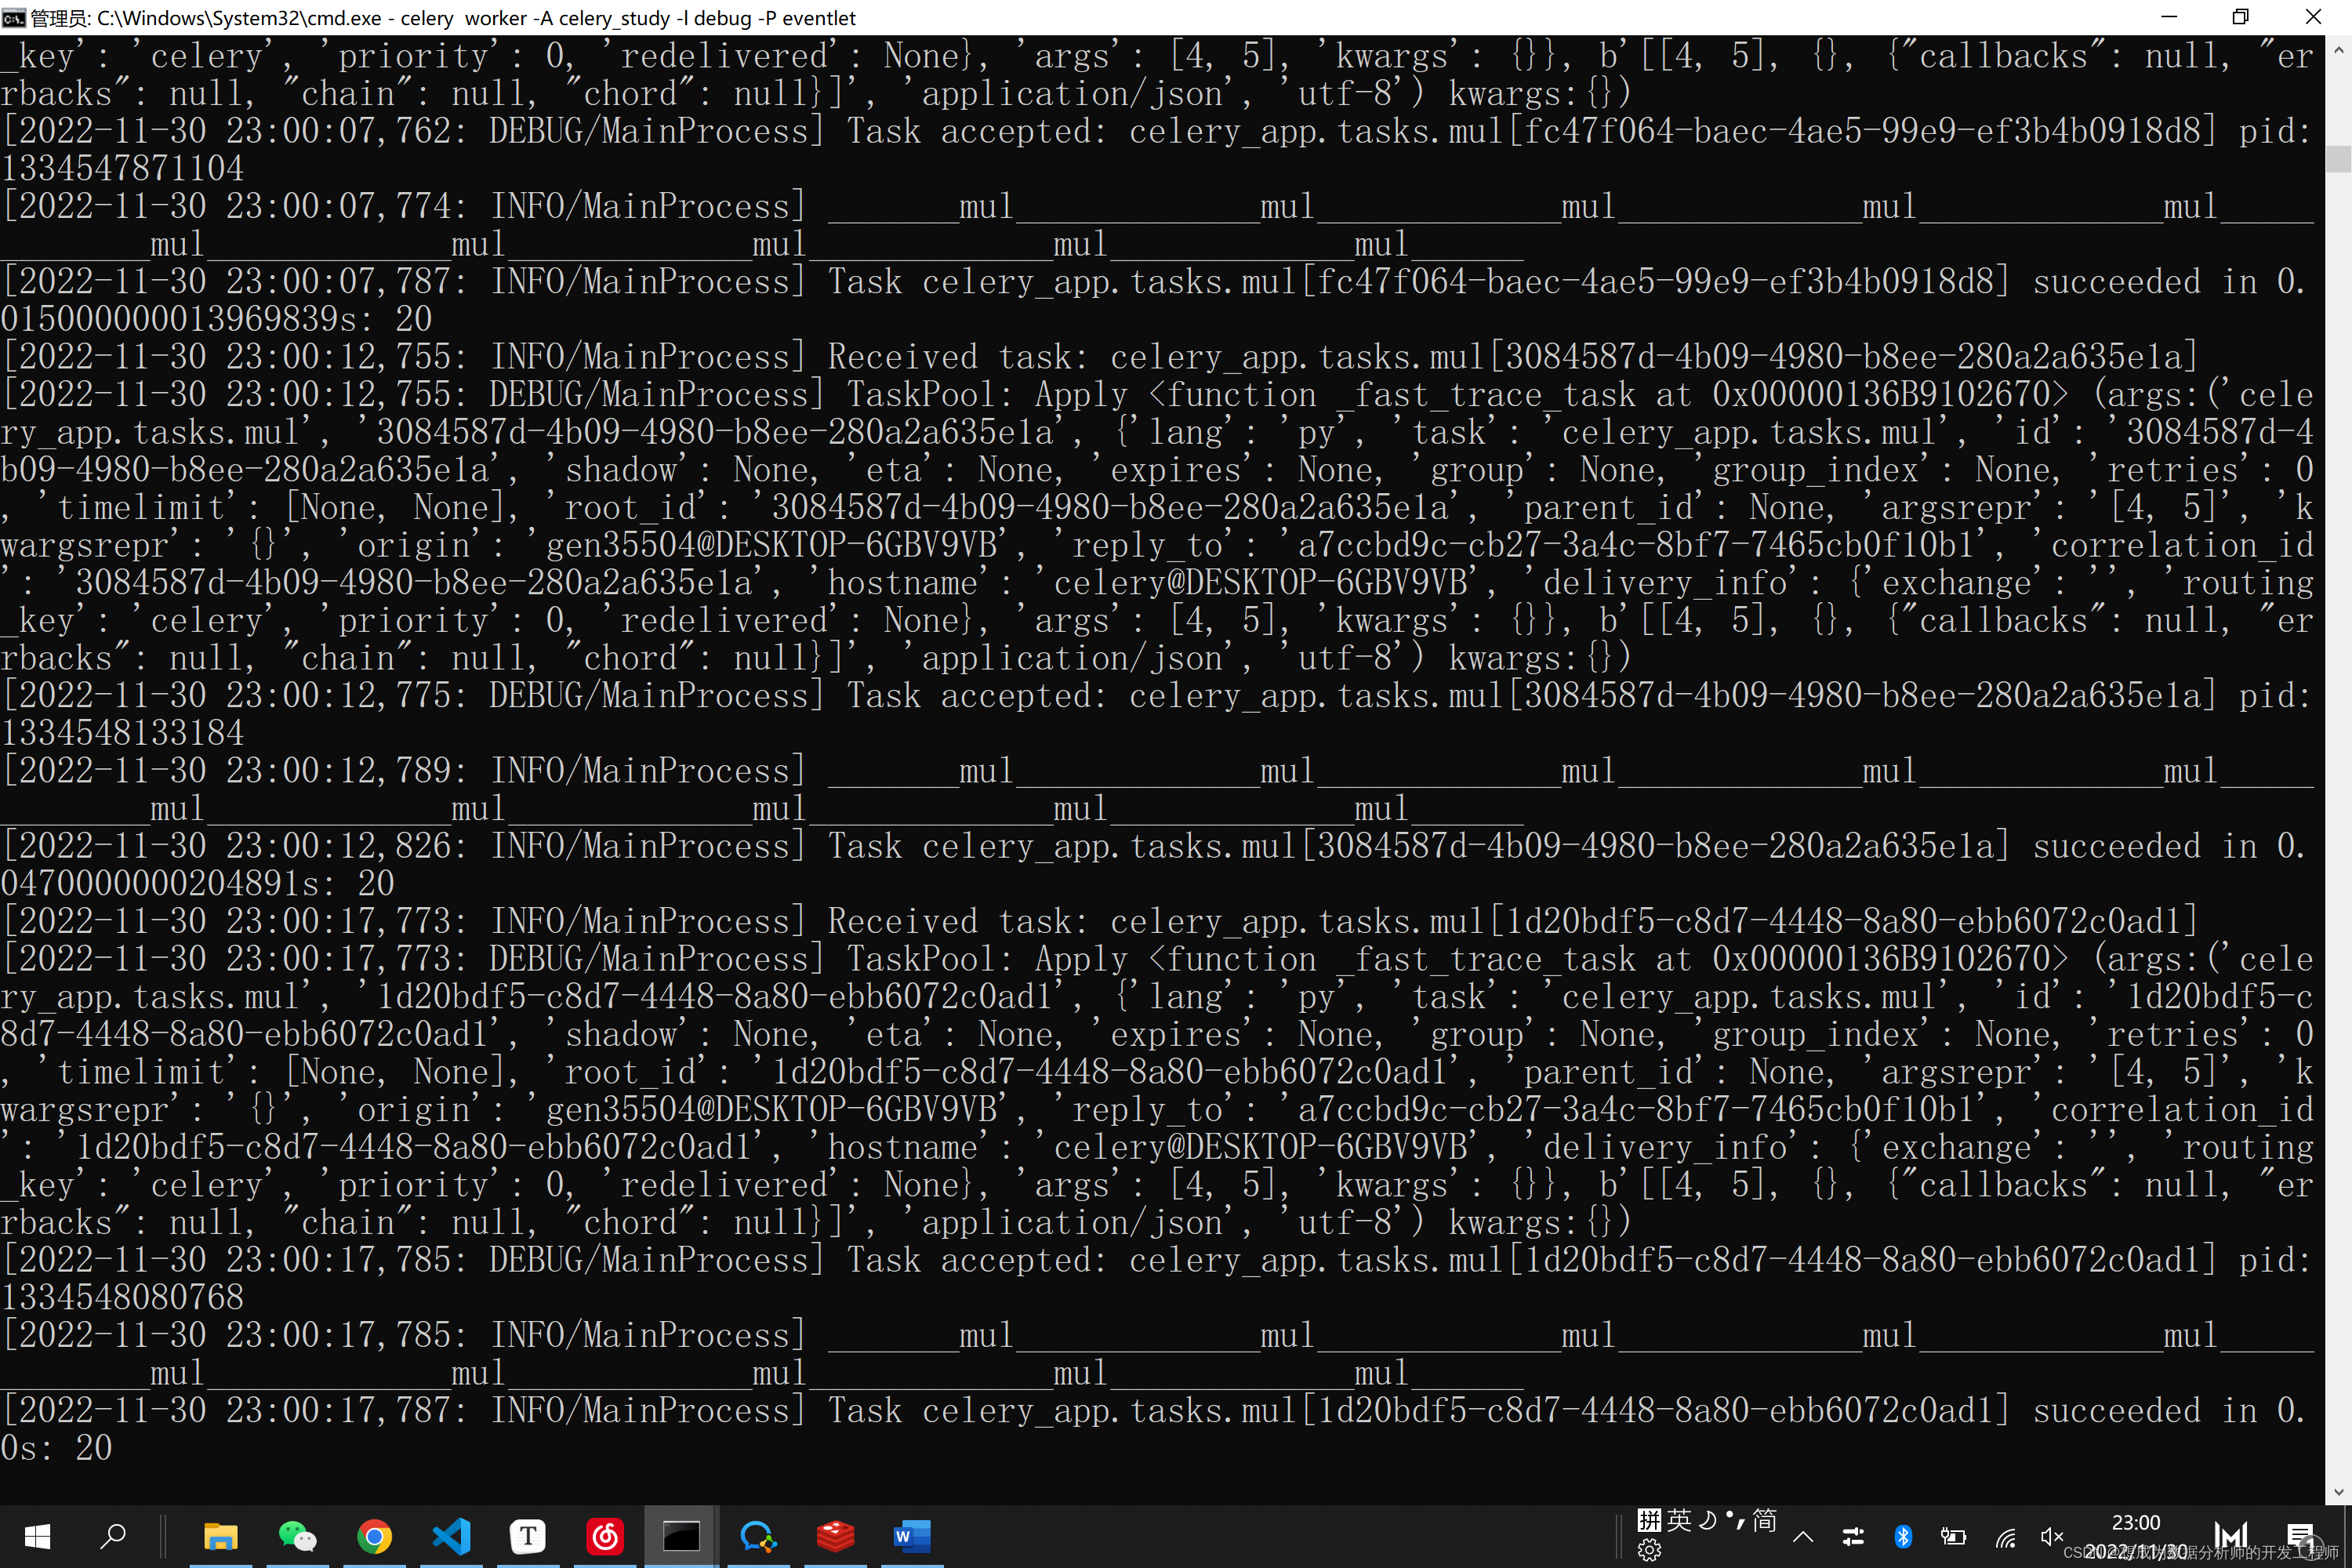The height and width of the screenshot is (1568, 2352).
Task: Click 'Task accepted' log at 23:00:17,785
Action: (1158, 1261)
